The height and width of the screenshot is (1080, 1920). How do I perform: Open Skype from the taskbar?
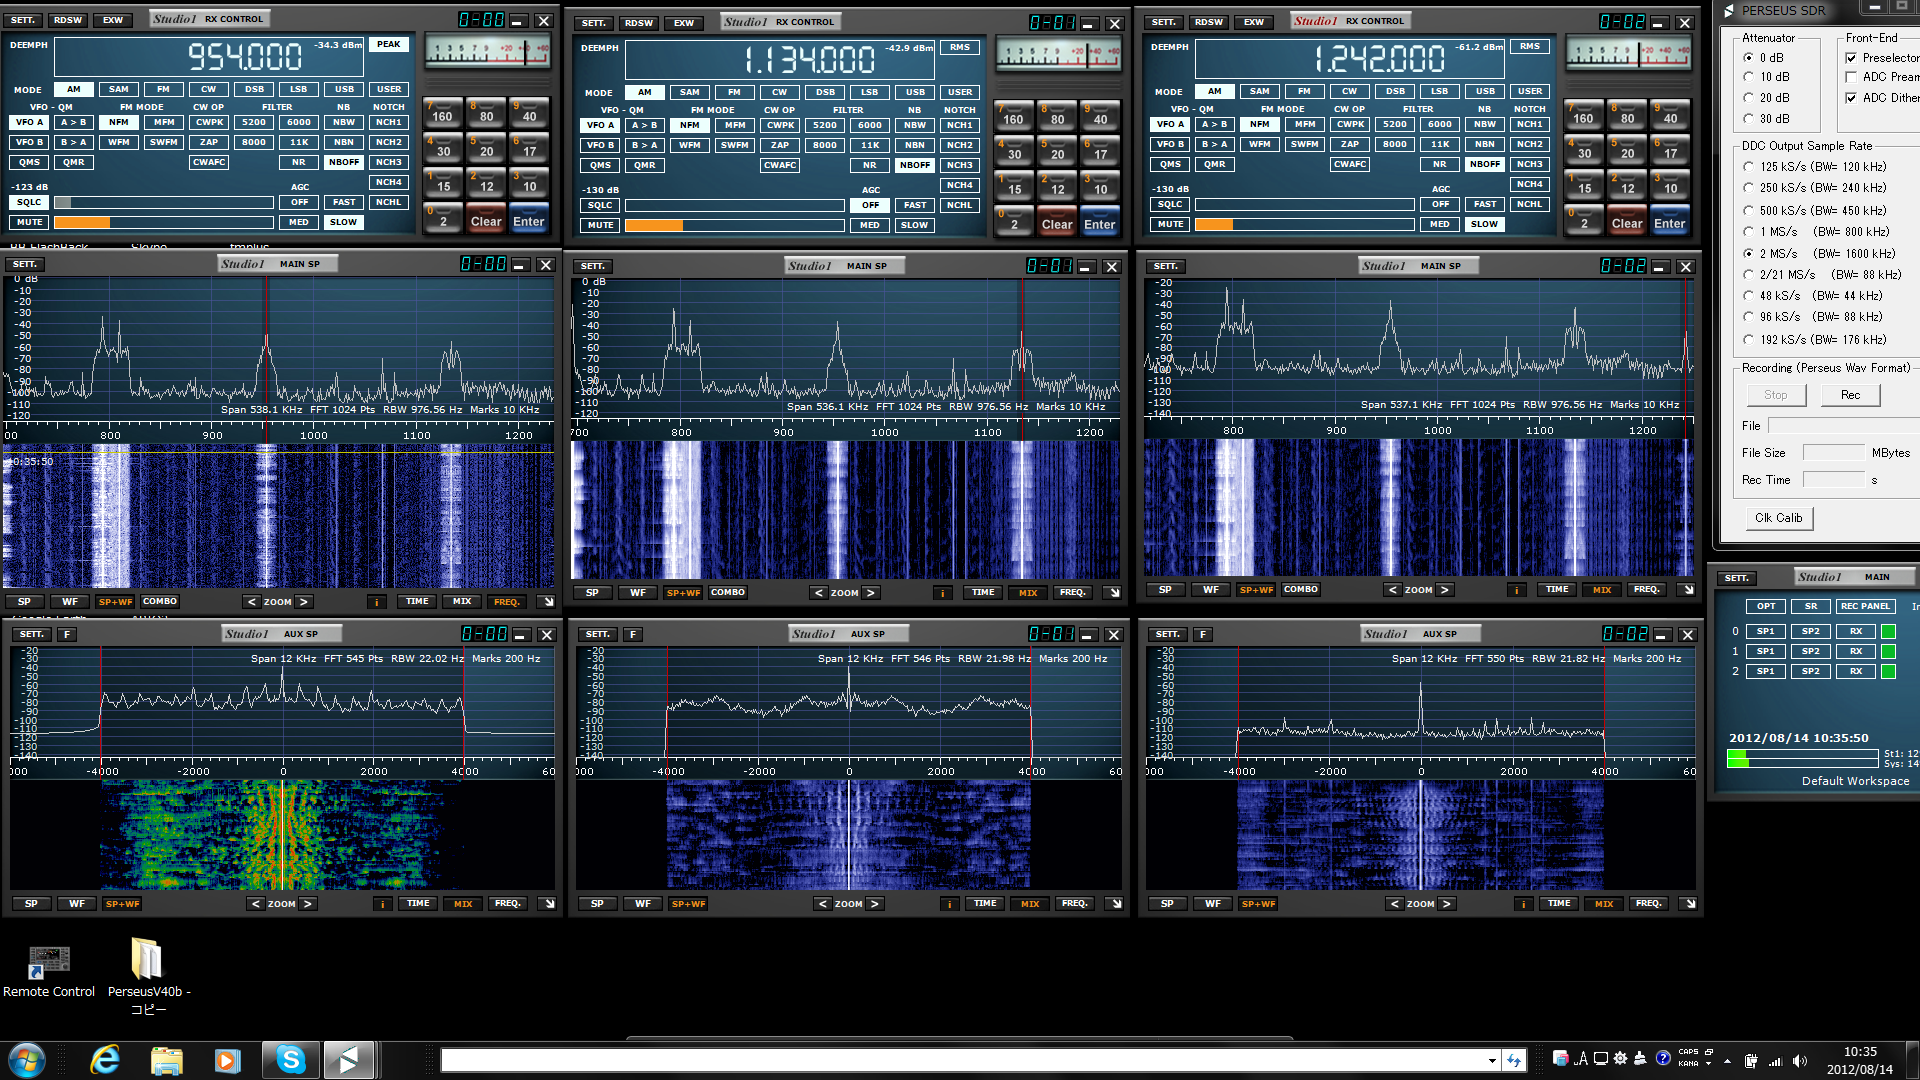click(x=290, y=1059)
